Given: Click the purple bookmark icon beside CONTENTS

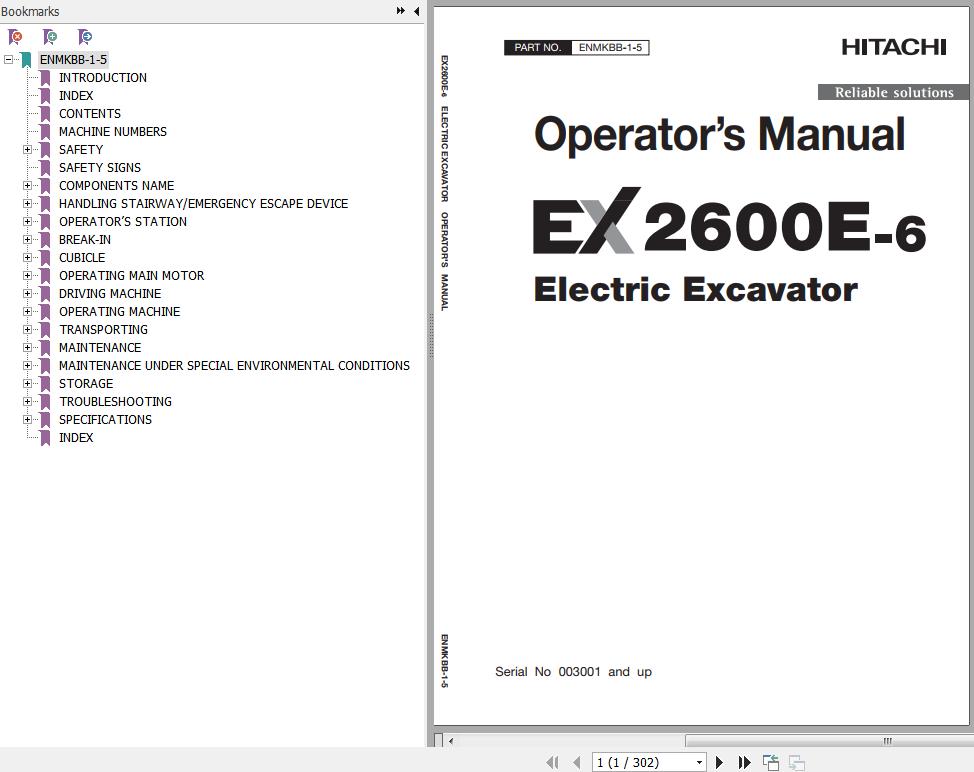Looking at the screenshot, I should pos(45,114).
